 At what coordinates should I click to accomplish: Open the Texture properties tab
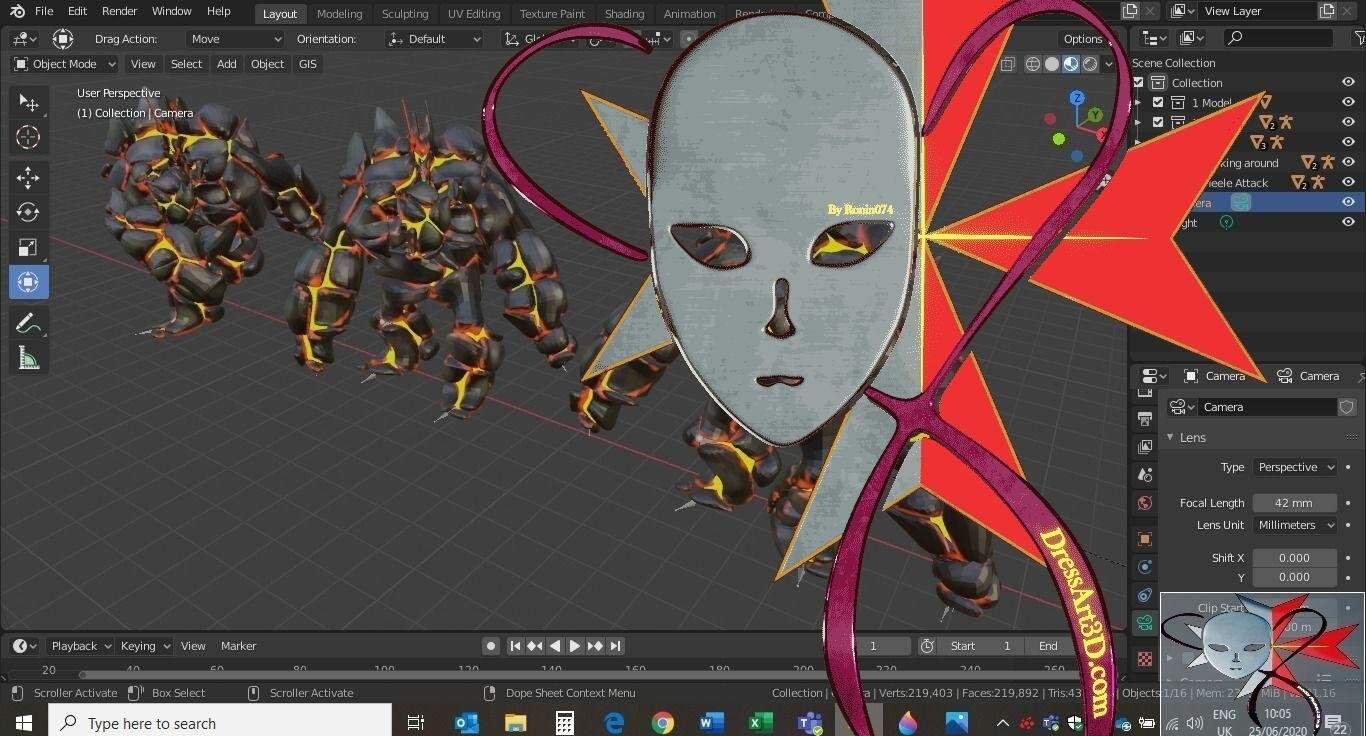(1146, 659)
